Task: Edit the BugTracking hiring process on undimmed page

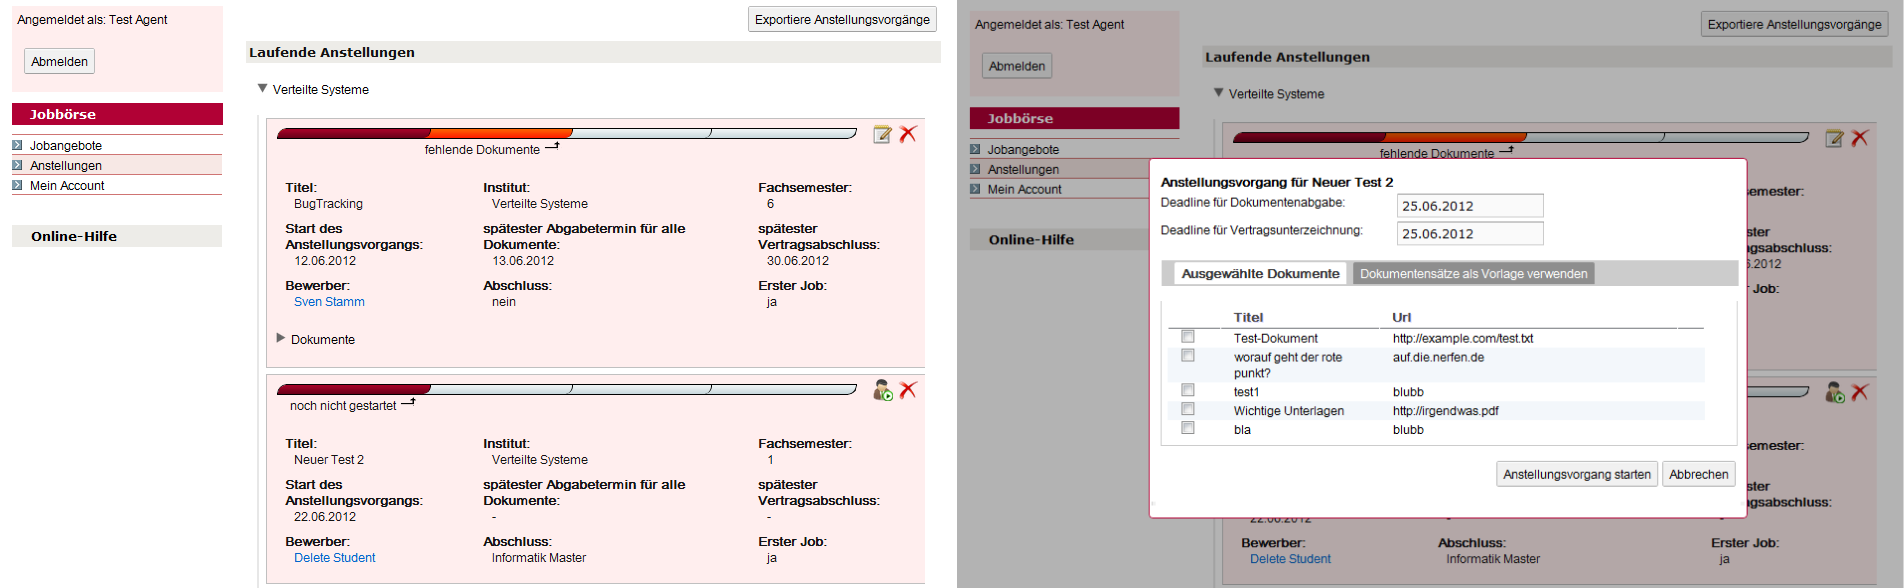Action: click(882, 134)
